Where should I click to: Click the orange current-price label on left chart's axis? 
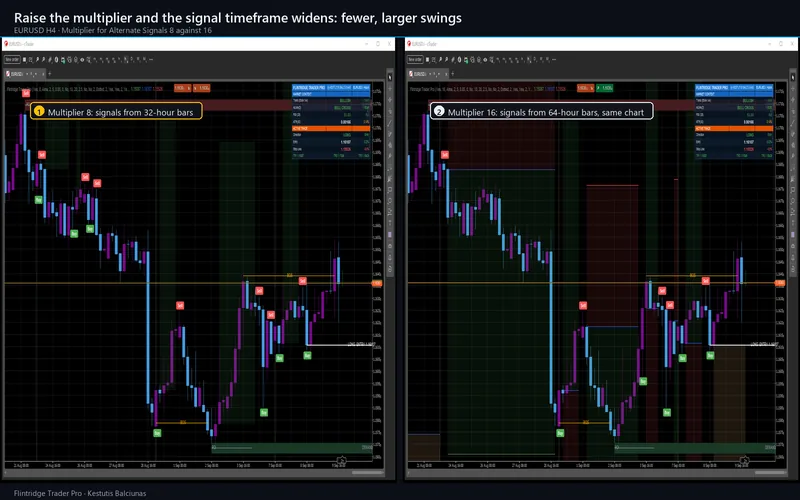click(377, 283)
